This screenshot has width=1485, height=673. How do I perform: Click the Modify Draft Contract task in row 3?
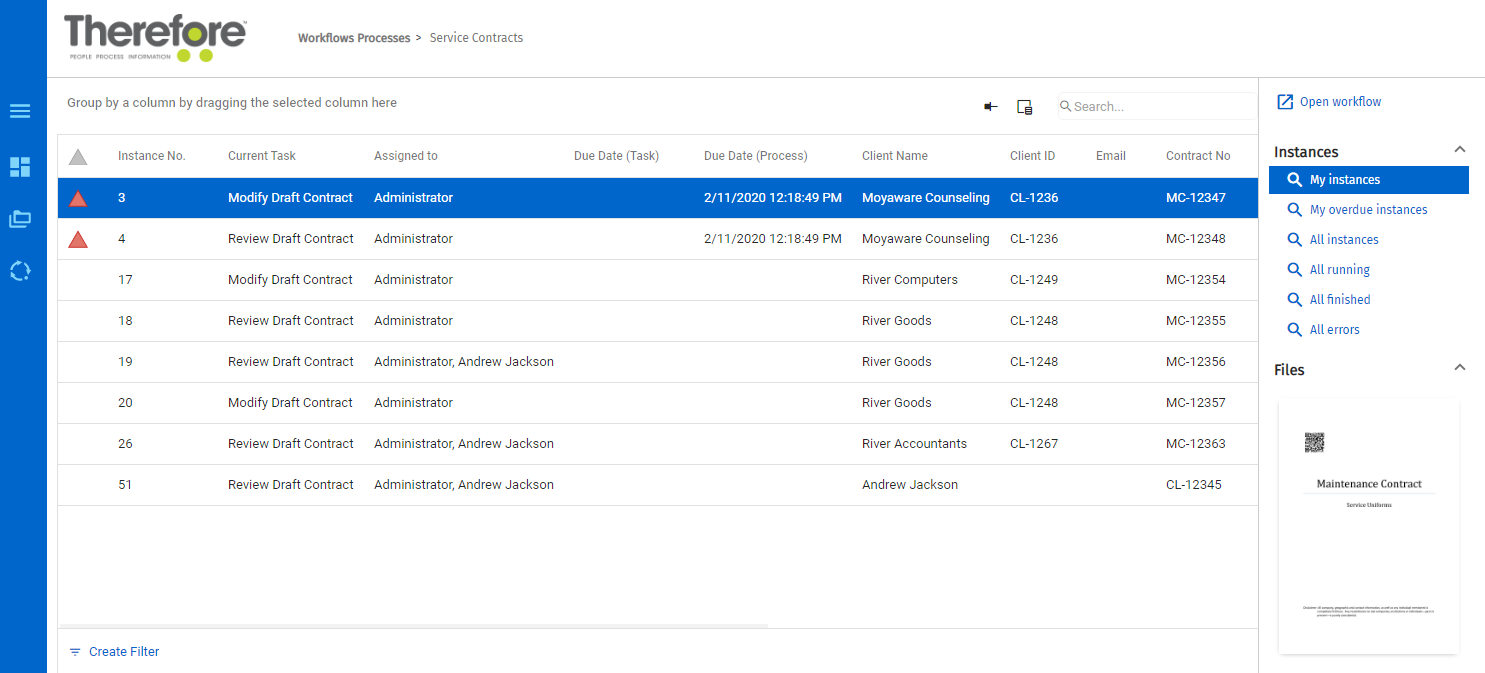pos(290,198)
